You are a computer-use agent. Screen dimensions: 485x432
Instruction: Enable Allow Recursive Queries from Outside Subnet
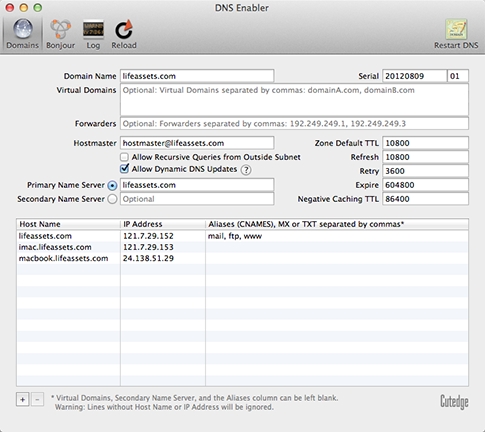click(124, 157)
